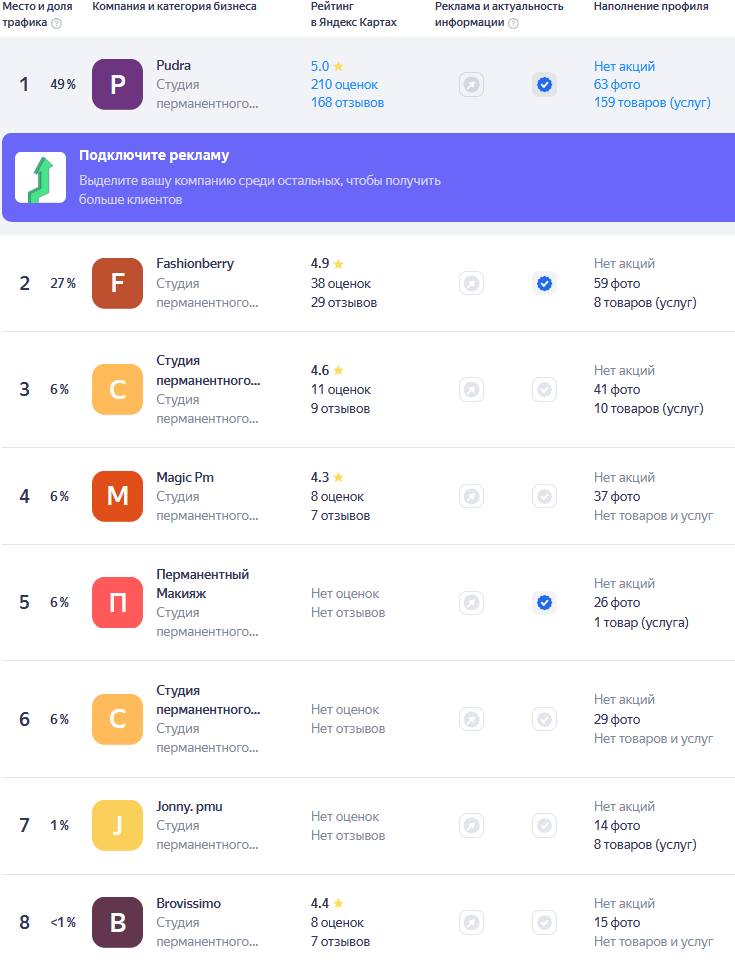Click the 26 фото text
This screenshot has height=965, width=735.
click(x=617, y=603)
